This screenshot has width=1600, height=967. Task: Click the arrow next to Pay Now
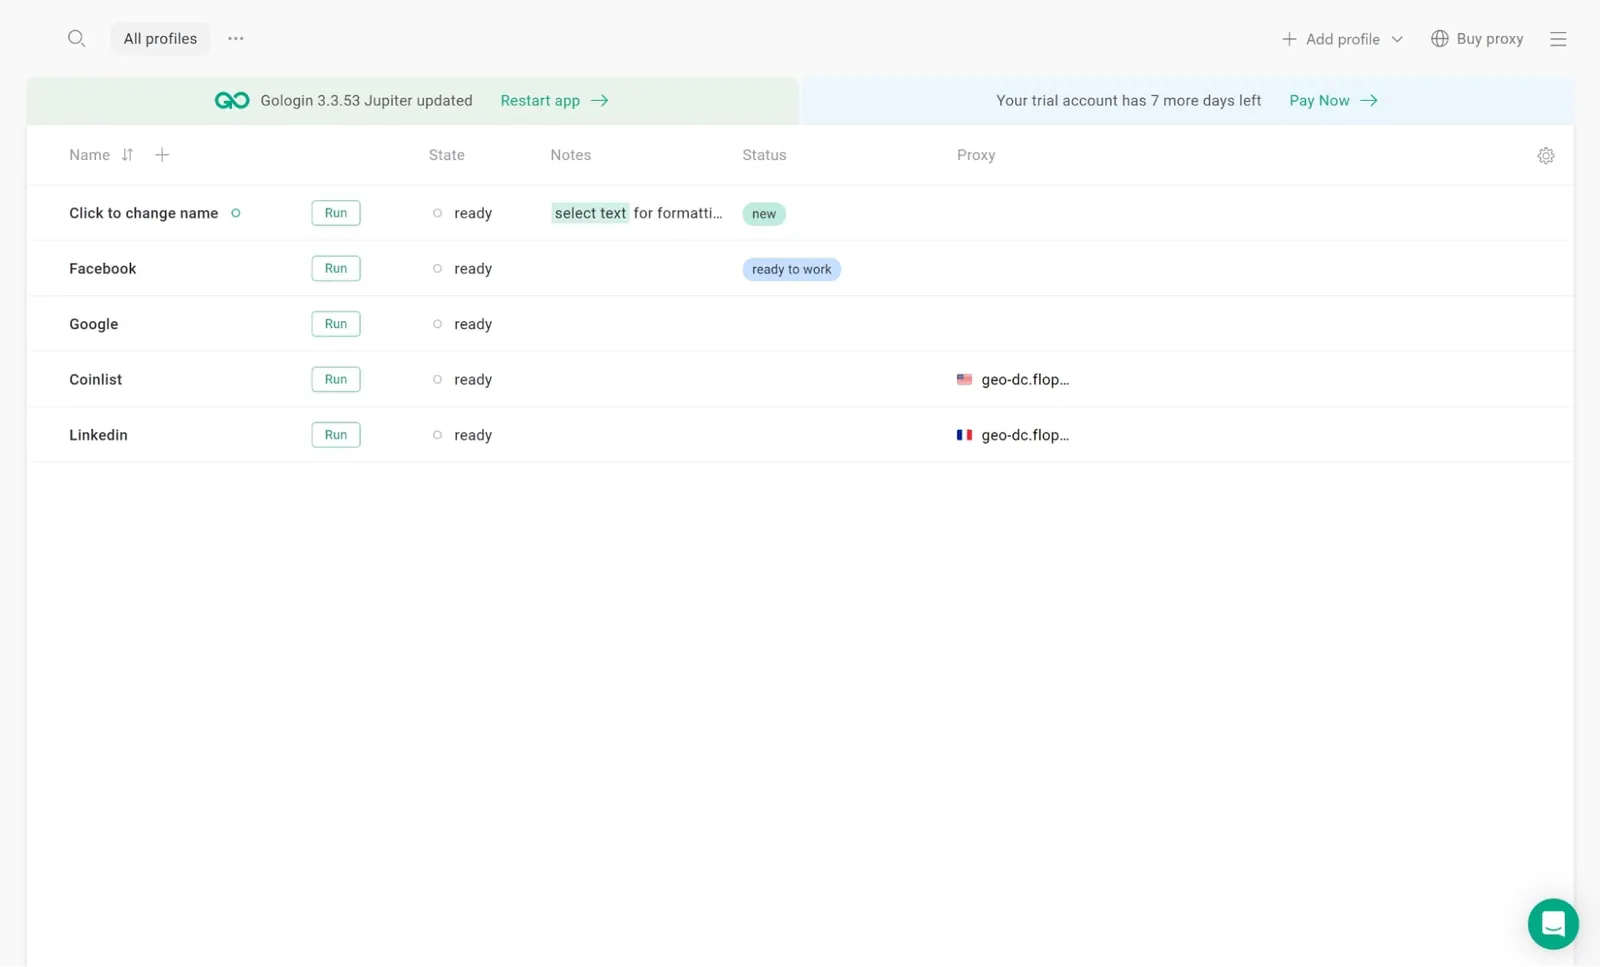pyautogui.click(x=1369, y=101)
